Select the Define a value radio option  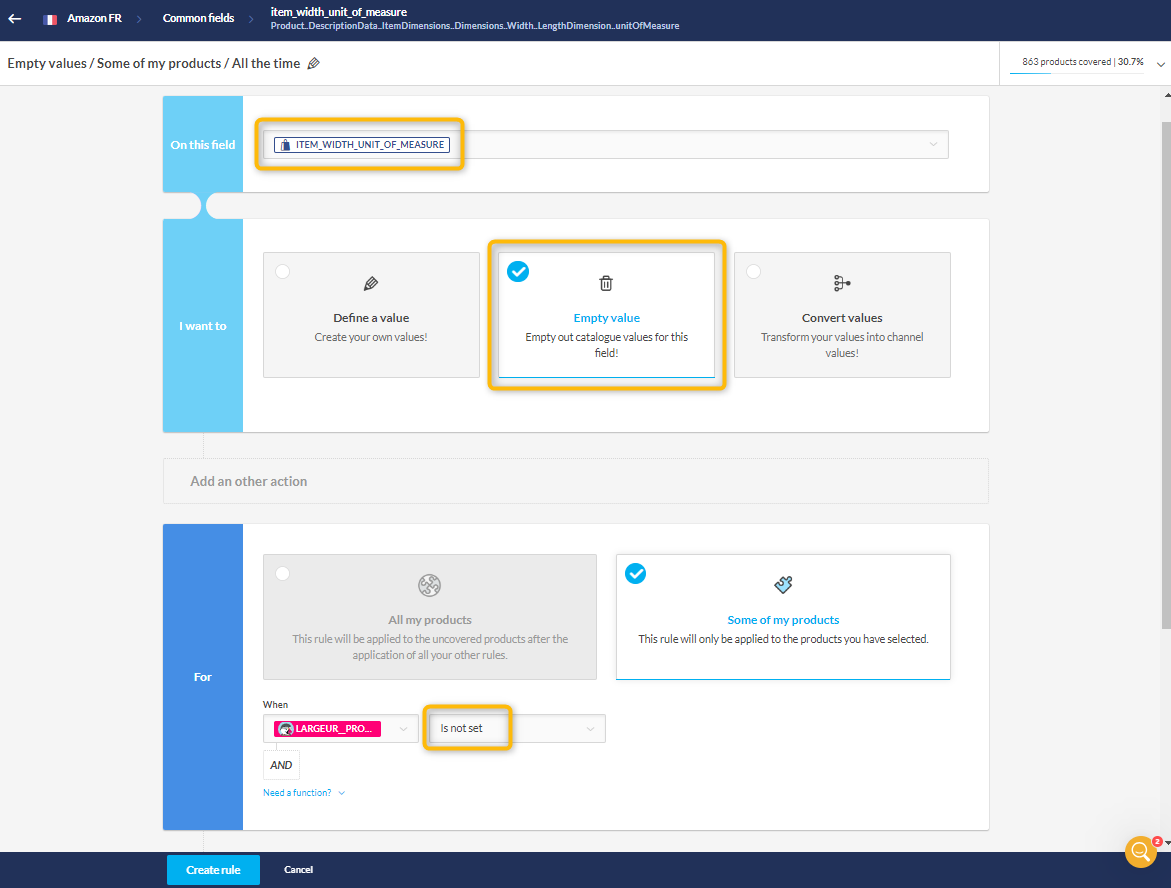283,271
